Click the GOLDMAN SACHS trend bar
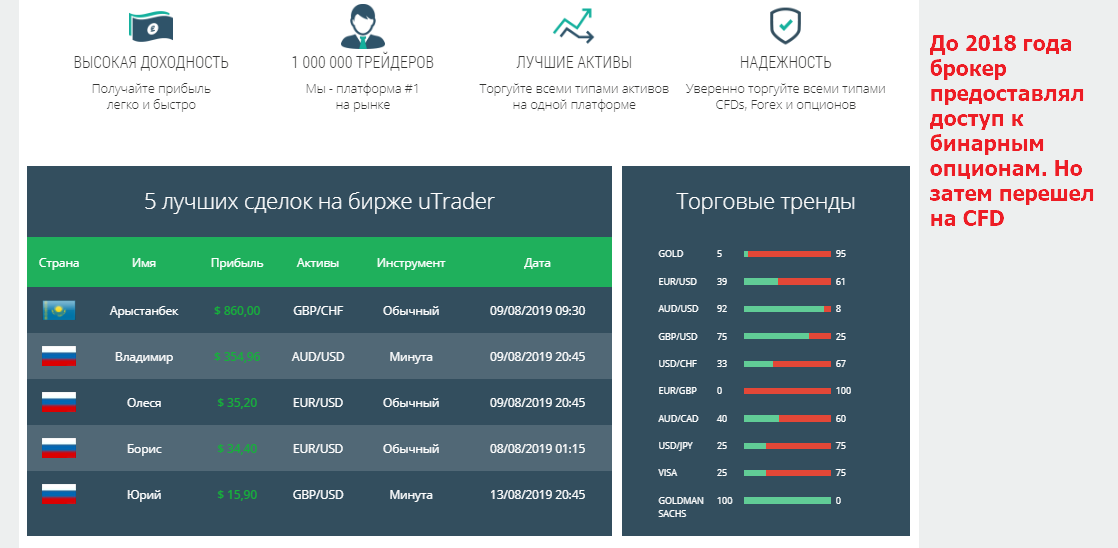Viewport: 1118px width, 548px height. point(787,500)
